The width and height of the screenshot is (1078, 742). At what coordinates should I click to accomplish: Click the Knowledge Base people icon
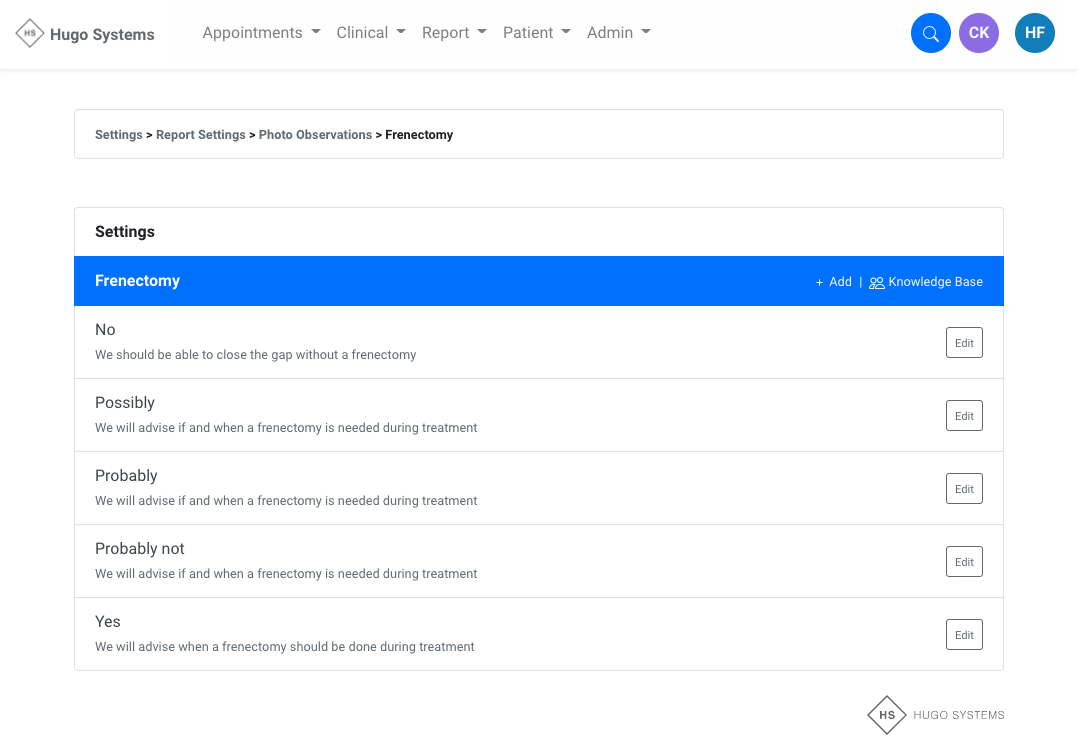(x=876, y=283)
